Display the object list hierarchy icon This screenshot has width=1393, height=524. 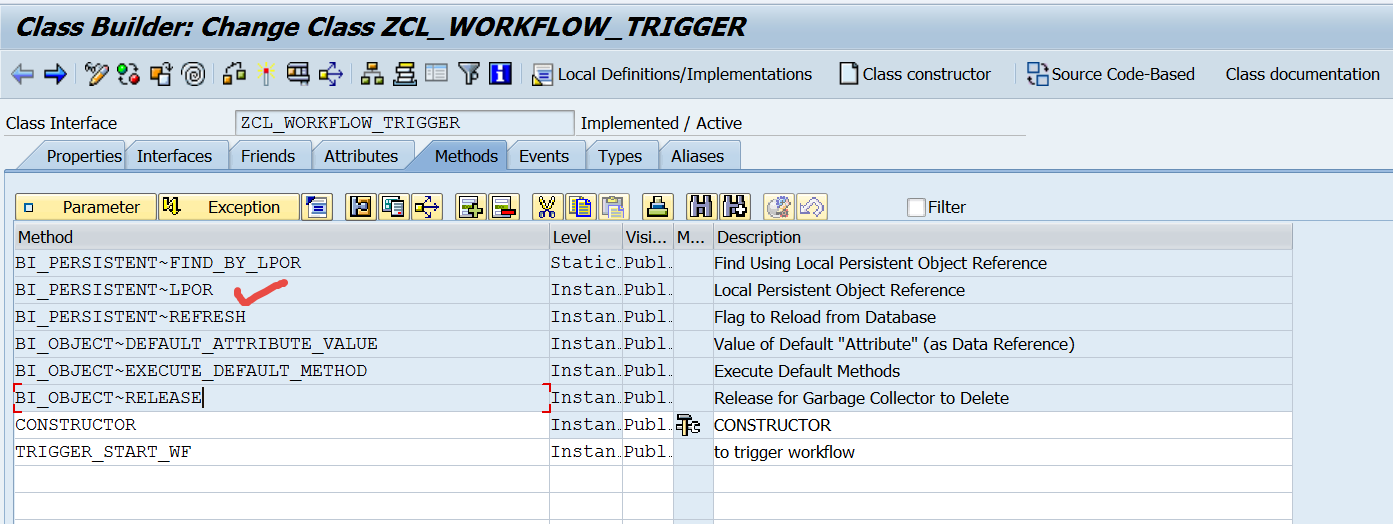(372, 74)
